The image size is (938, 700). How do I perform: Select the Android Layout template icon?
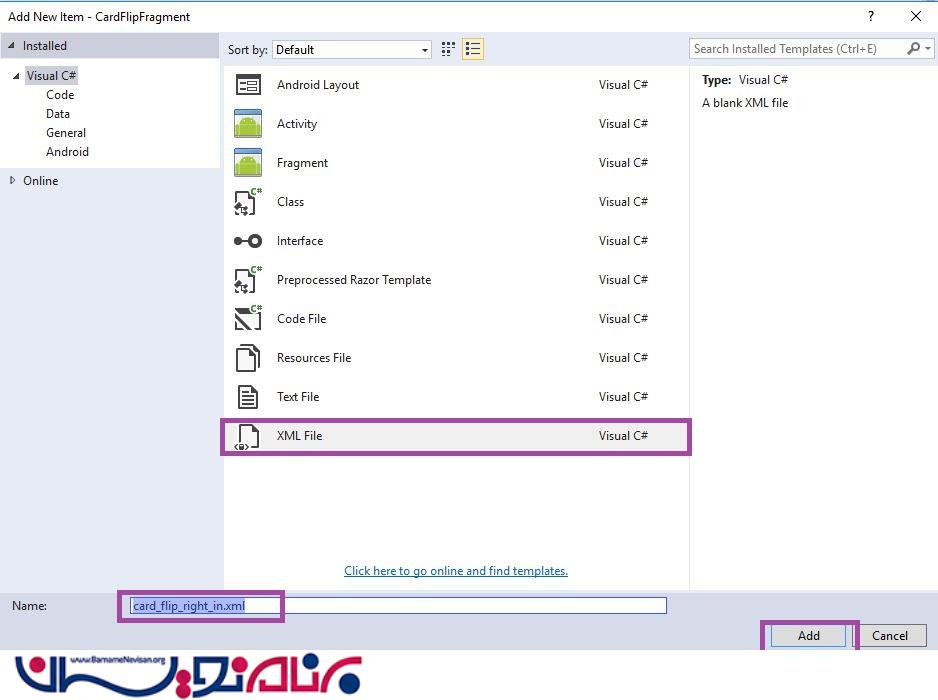(x=247, y=85)
